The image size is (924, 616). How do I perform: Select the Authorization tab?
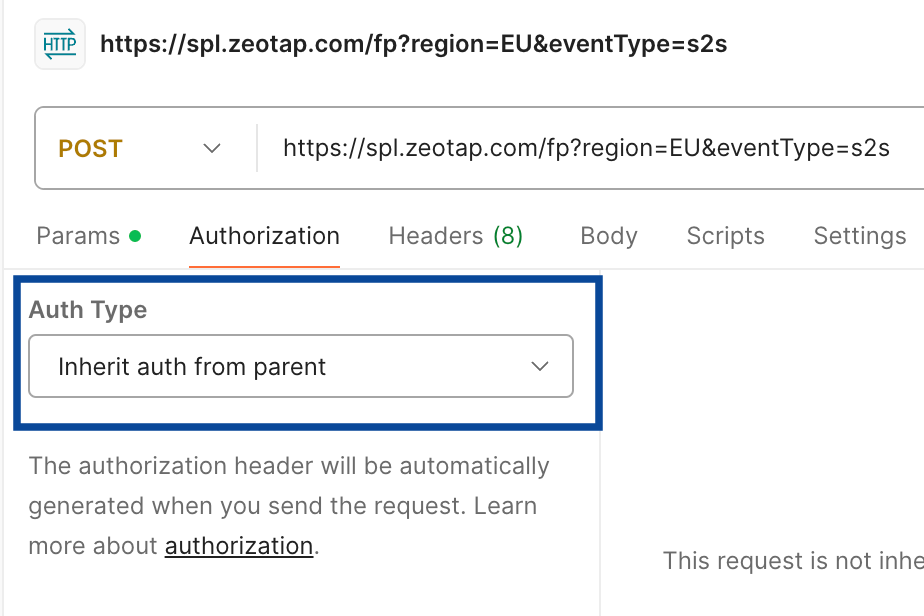click(x=264, y=236)
